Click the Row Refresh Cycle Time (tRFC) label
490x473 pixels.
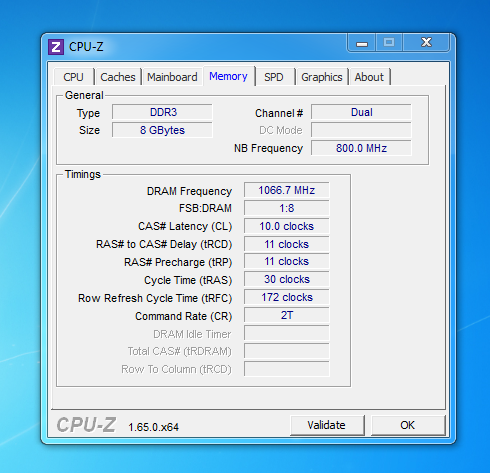pos(155,298)
